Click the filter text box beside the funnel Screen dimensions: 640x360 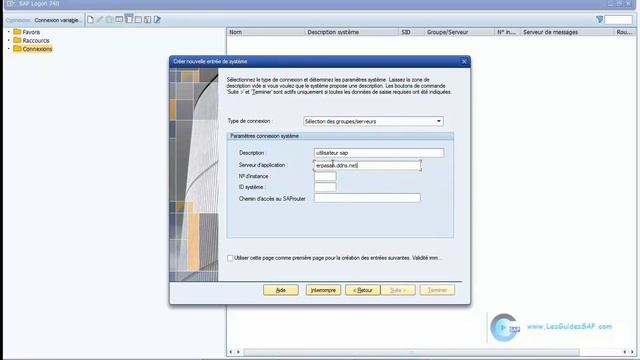point(618,20)
